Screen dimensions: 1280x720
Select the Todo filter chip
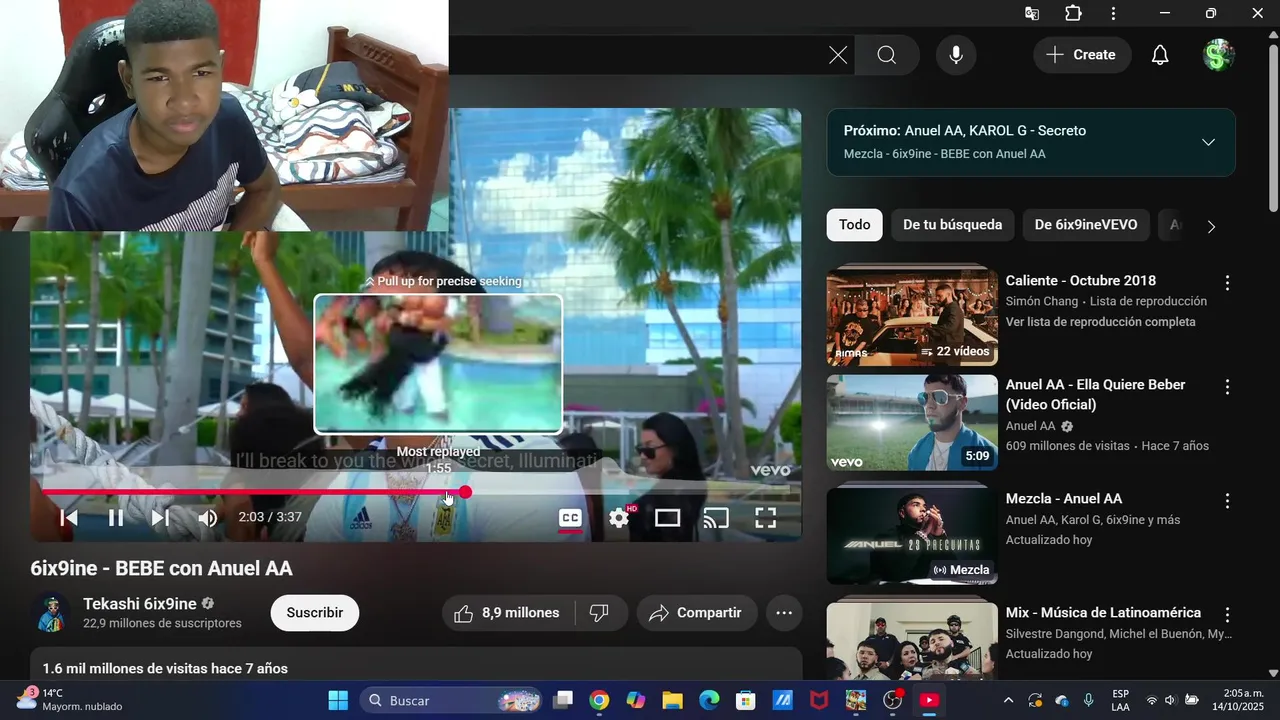coord(854,225)
